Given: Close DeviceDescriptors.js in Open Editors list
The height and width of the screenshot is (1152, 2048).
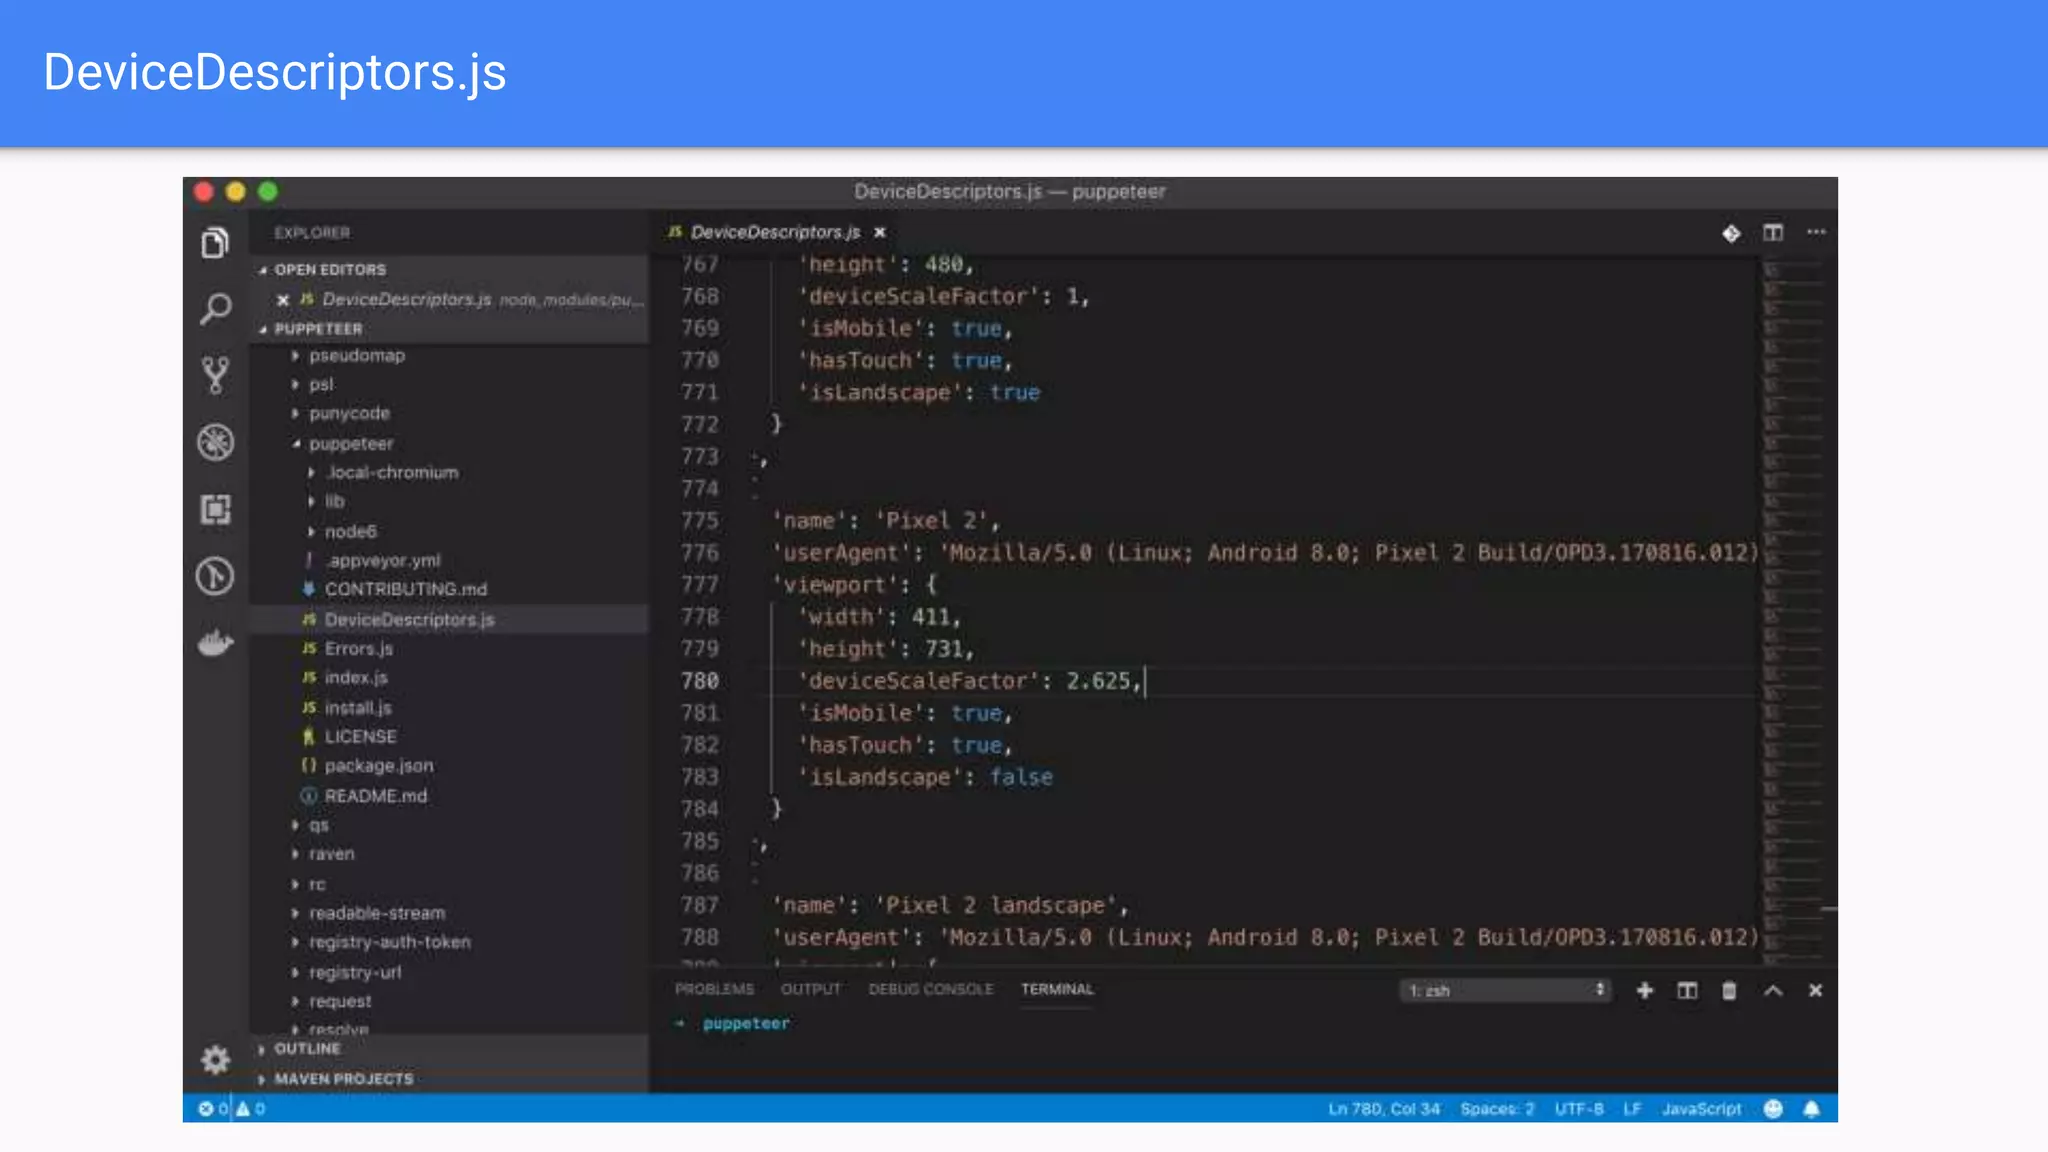Looking at the screenshot, I should pos(283,300).
